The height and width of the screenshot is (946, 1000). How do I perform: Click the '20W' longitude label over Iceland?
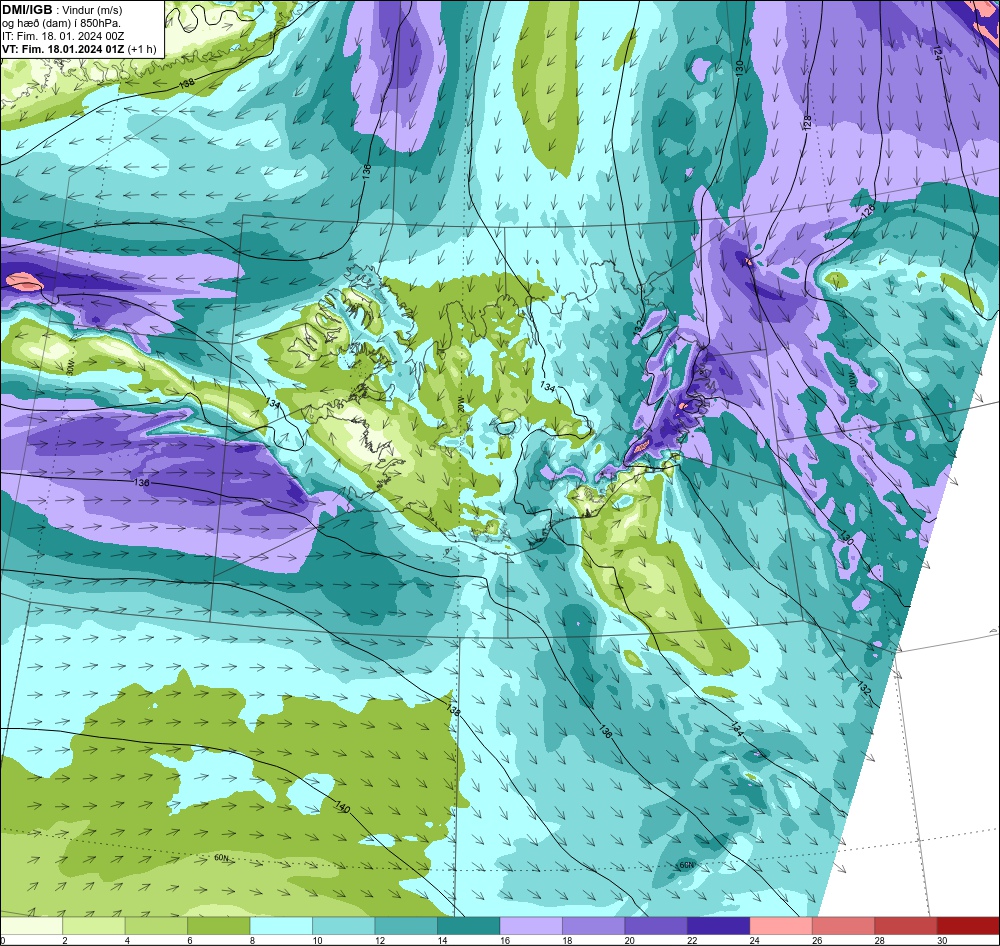coord(460,406)
